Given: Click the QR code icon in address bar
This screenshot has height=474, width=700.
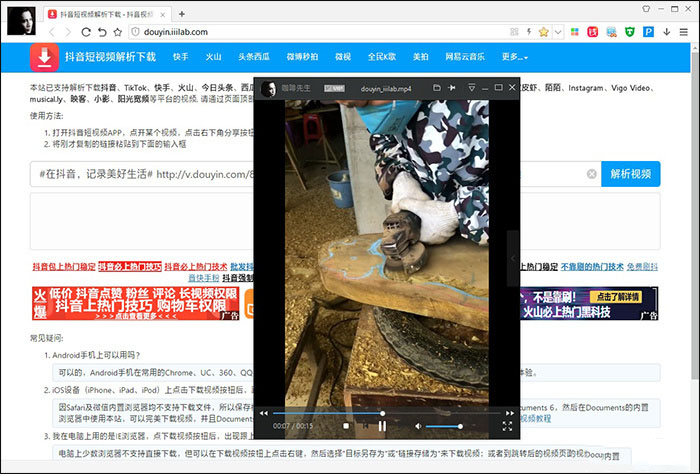Looking at the screenshot, I should click(x=514, y=32).
